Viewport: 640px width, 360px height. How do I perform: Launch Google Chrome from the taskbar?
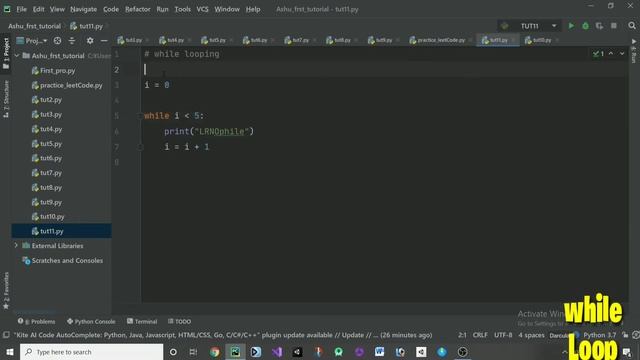[214, 352]
